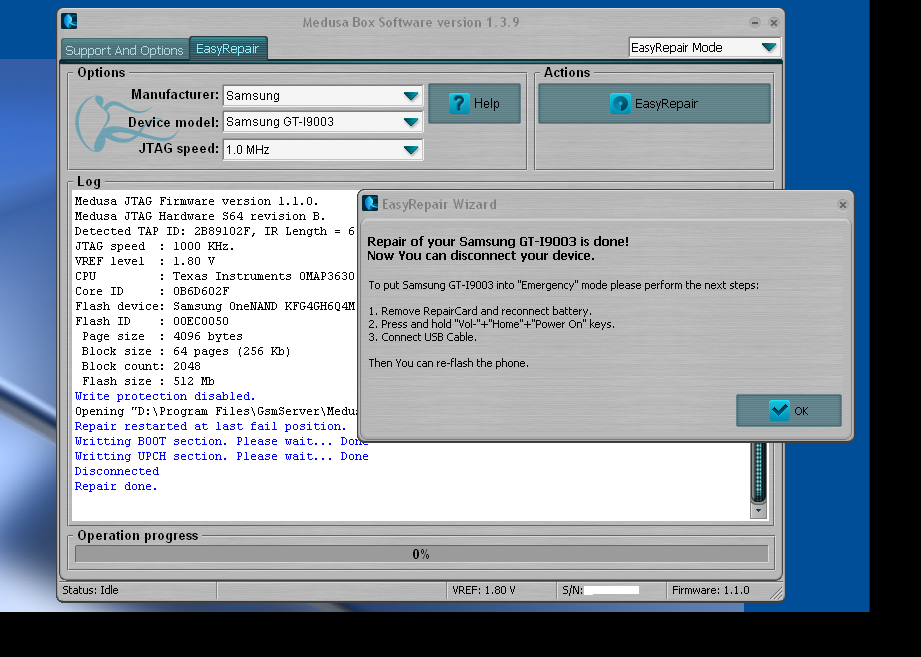This screenshot has height=657, width=921.
Task: Click the Help button text
Action: [x=487, y=103]
